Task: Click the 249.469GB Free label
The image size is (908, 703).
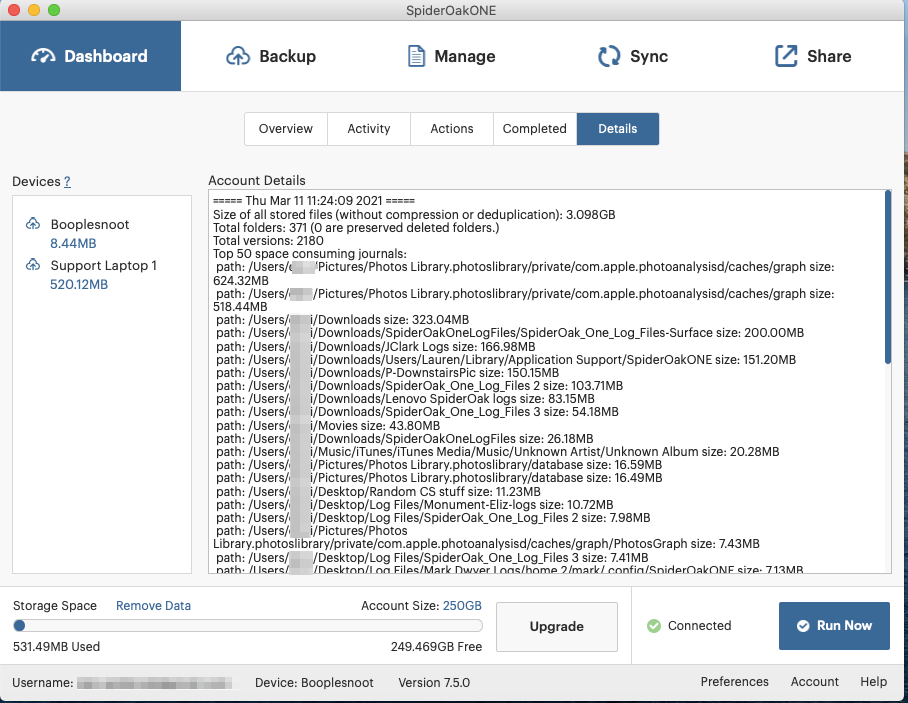Action: [436, 646]
